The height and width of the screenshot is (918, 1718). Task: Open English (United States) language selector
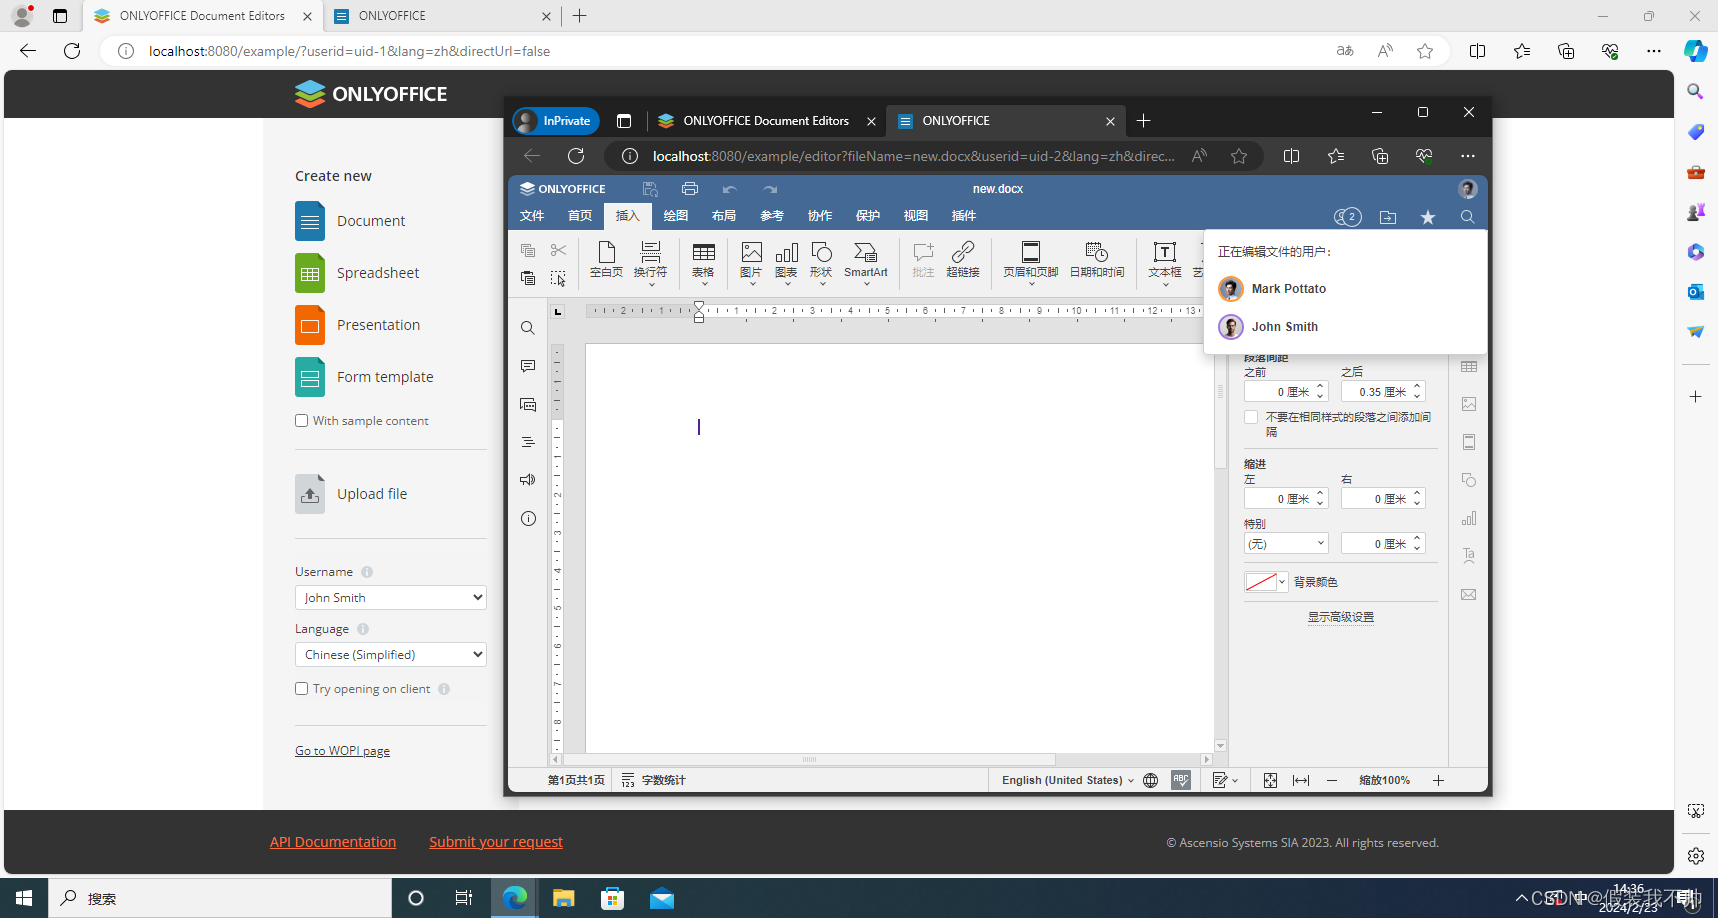point(1068,780)
